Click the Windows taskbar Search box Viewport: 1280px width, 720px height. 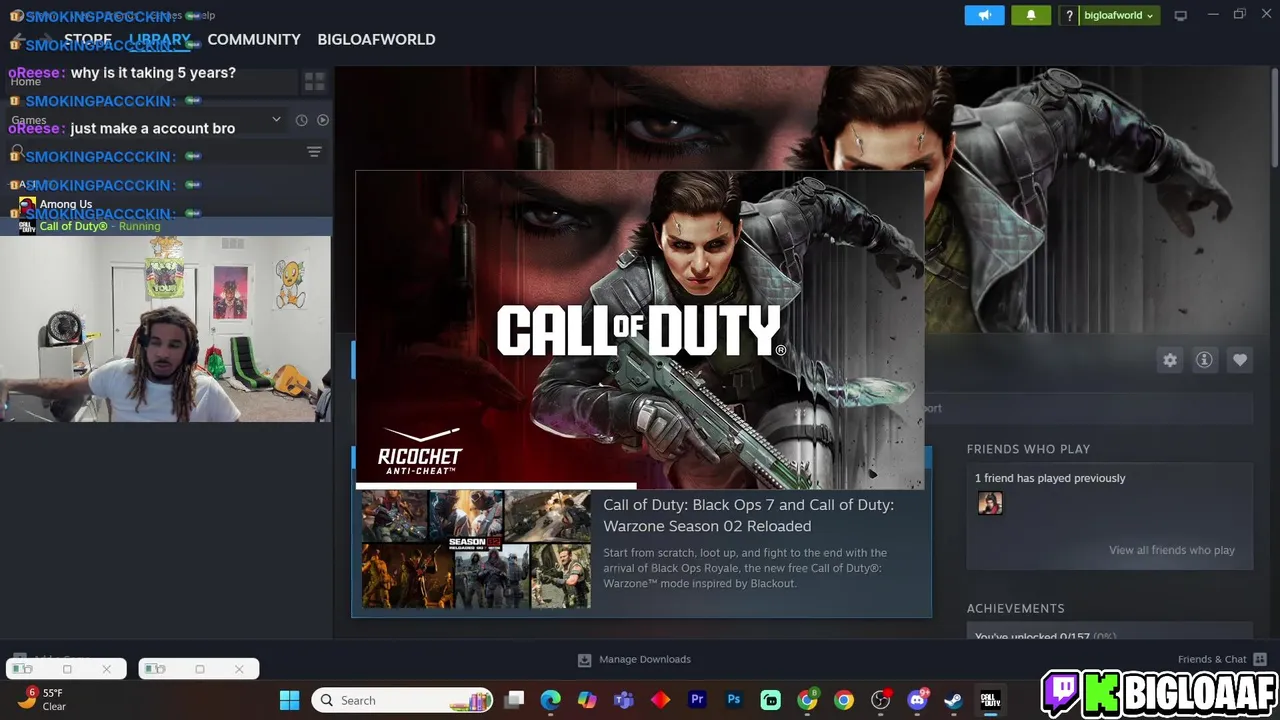click(403, 700)
